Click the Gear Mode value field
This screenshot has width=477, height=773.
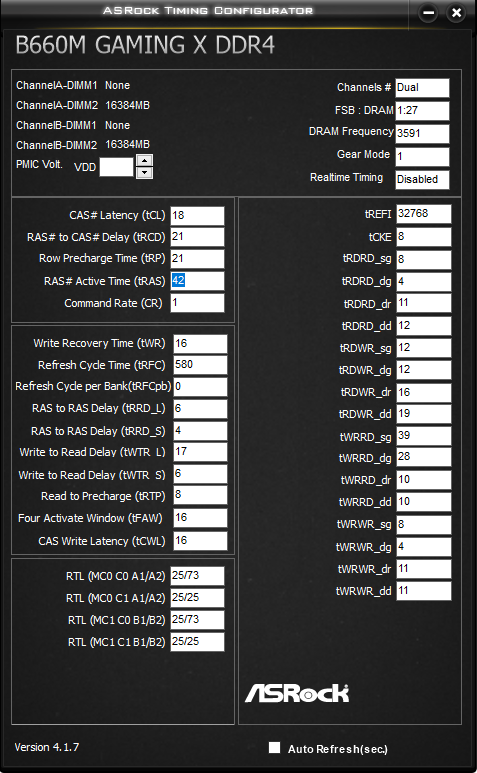pos(422,156)
